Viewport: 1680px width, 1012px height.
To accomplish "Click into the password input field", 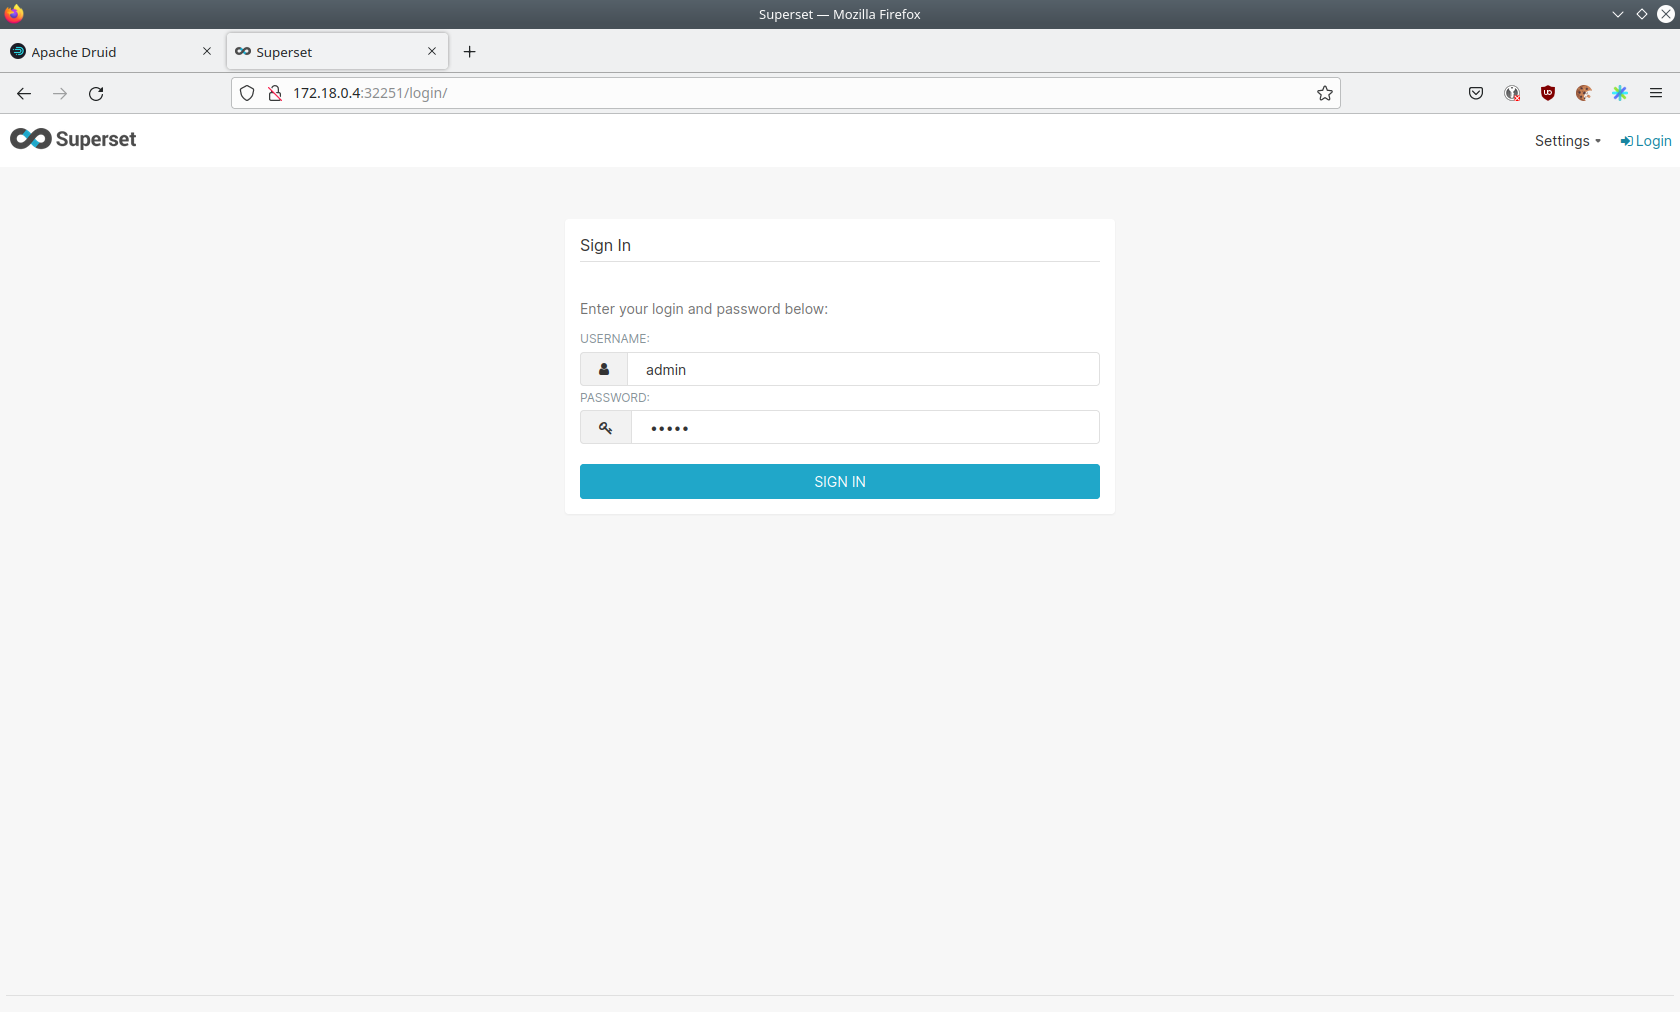I will (864, 428).
